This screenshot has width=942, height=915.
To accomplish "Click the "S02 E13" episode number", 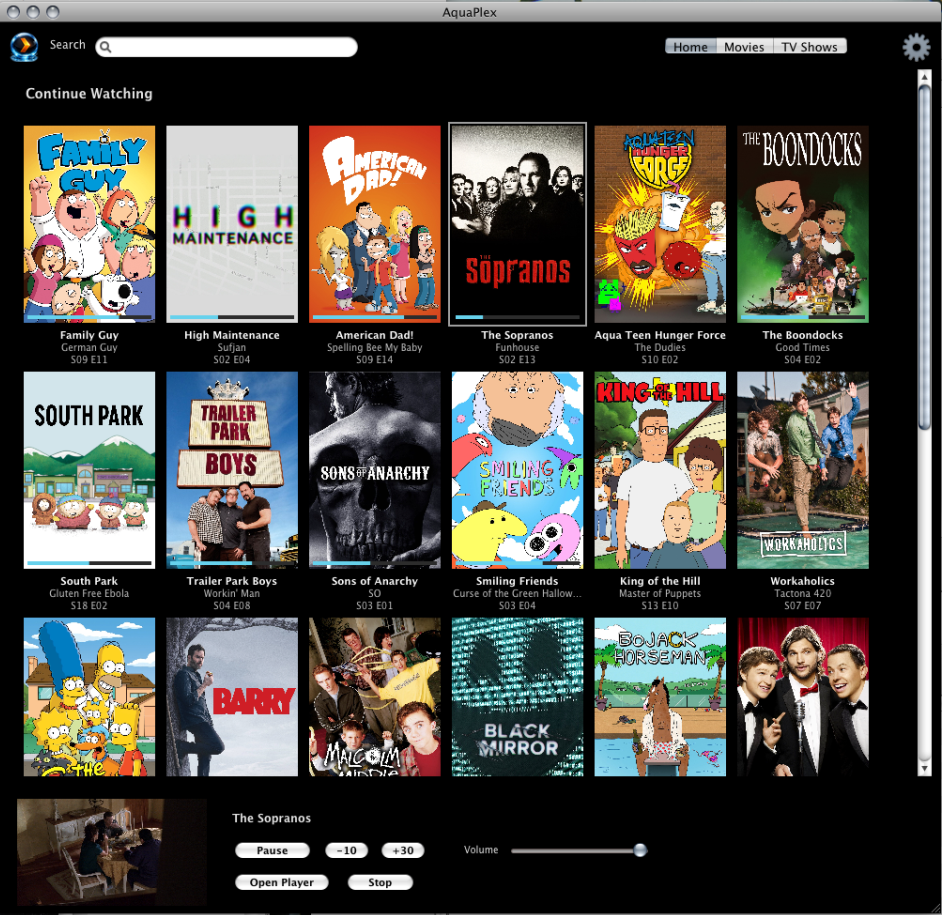I will [x=517, y=359].
